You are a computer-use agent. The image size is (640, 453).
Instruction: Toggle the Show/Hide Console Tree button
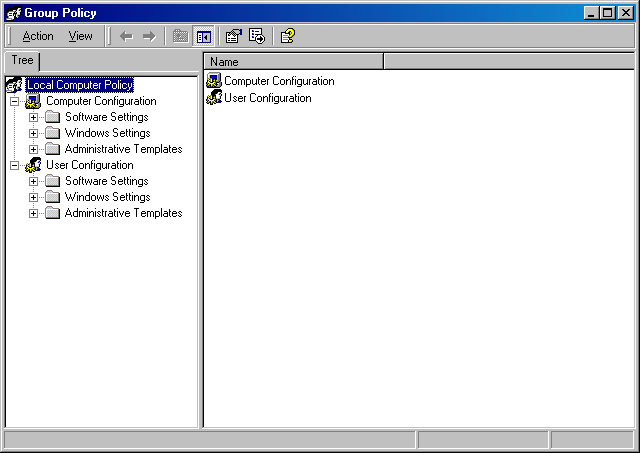click(x=204, y=37)
